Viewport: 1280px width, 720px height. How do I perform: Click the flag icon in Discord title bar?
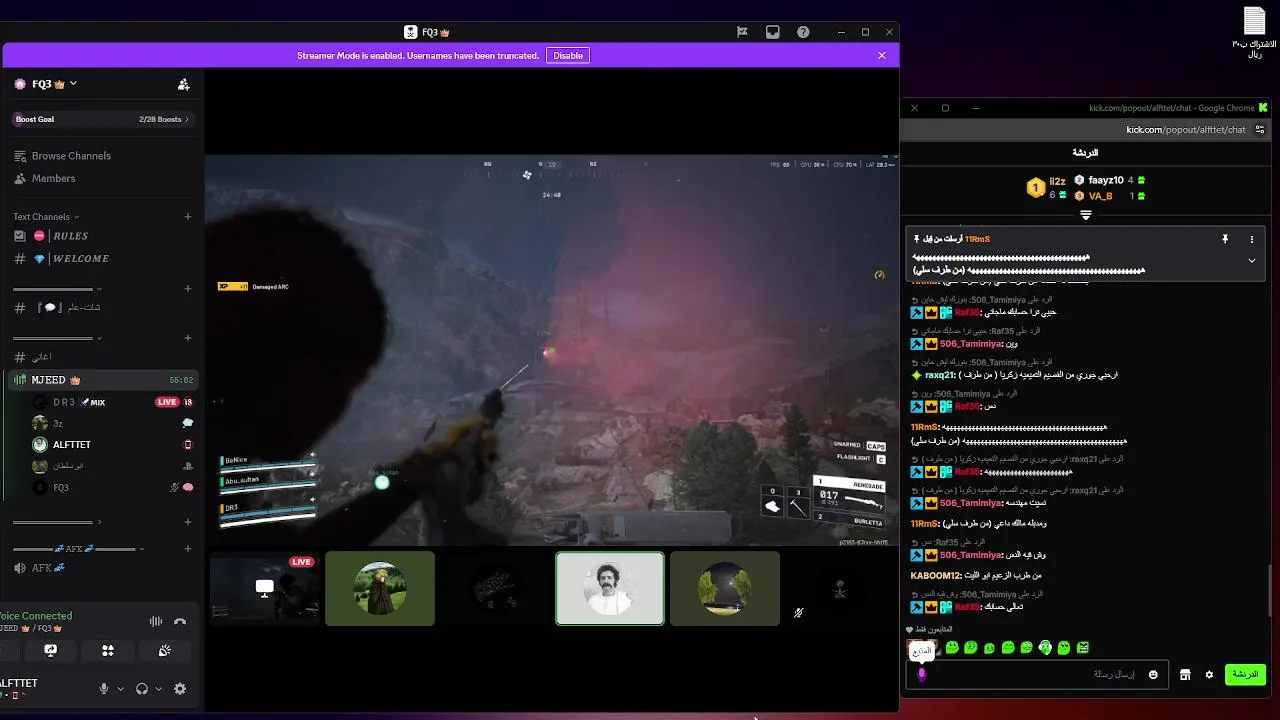point(742,32)
